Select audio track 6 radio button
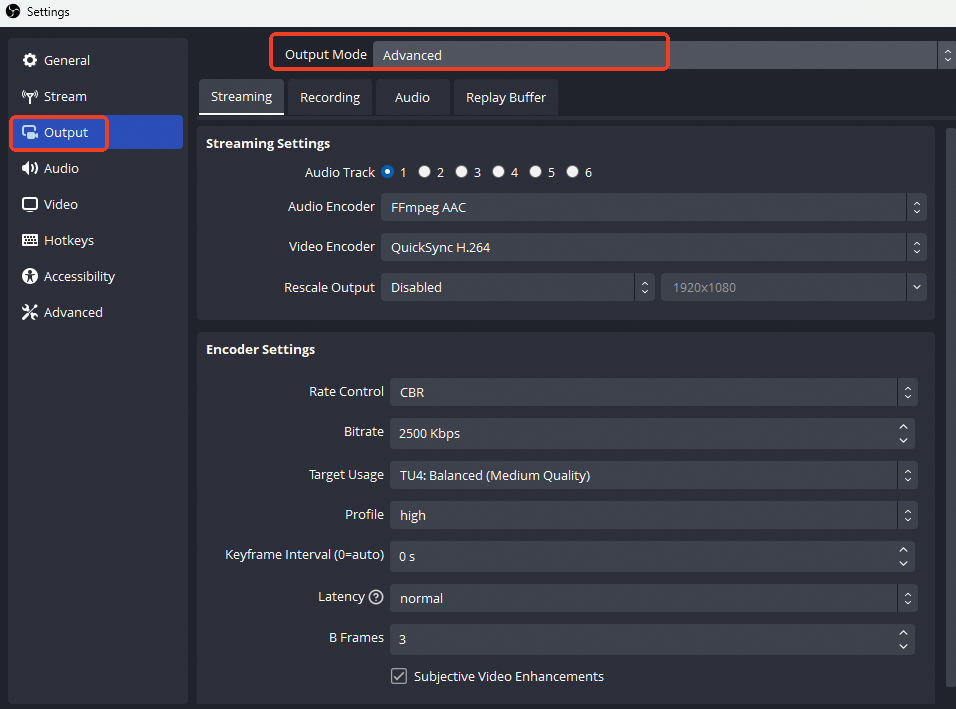 point(572,172)
